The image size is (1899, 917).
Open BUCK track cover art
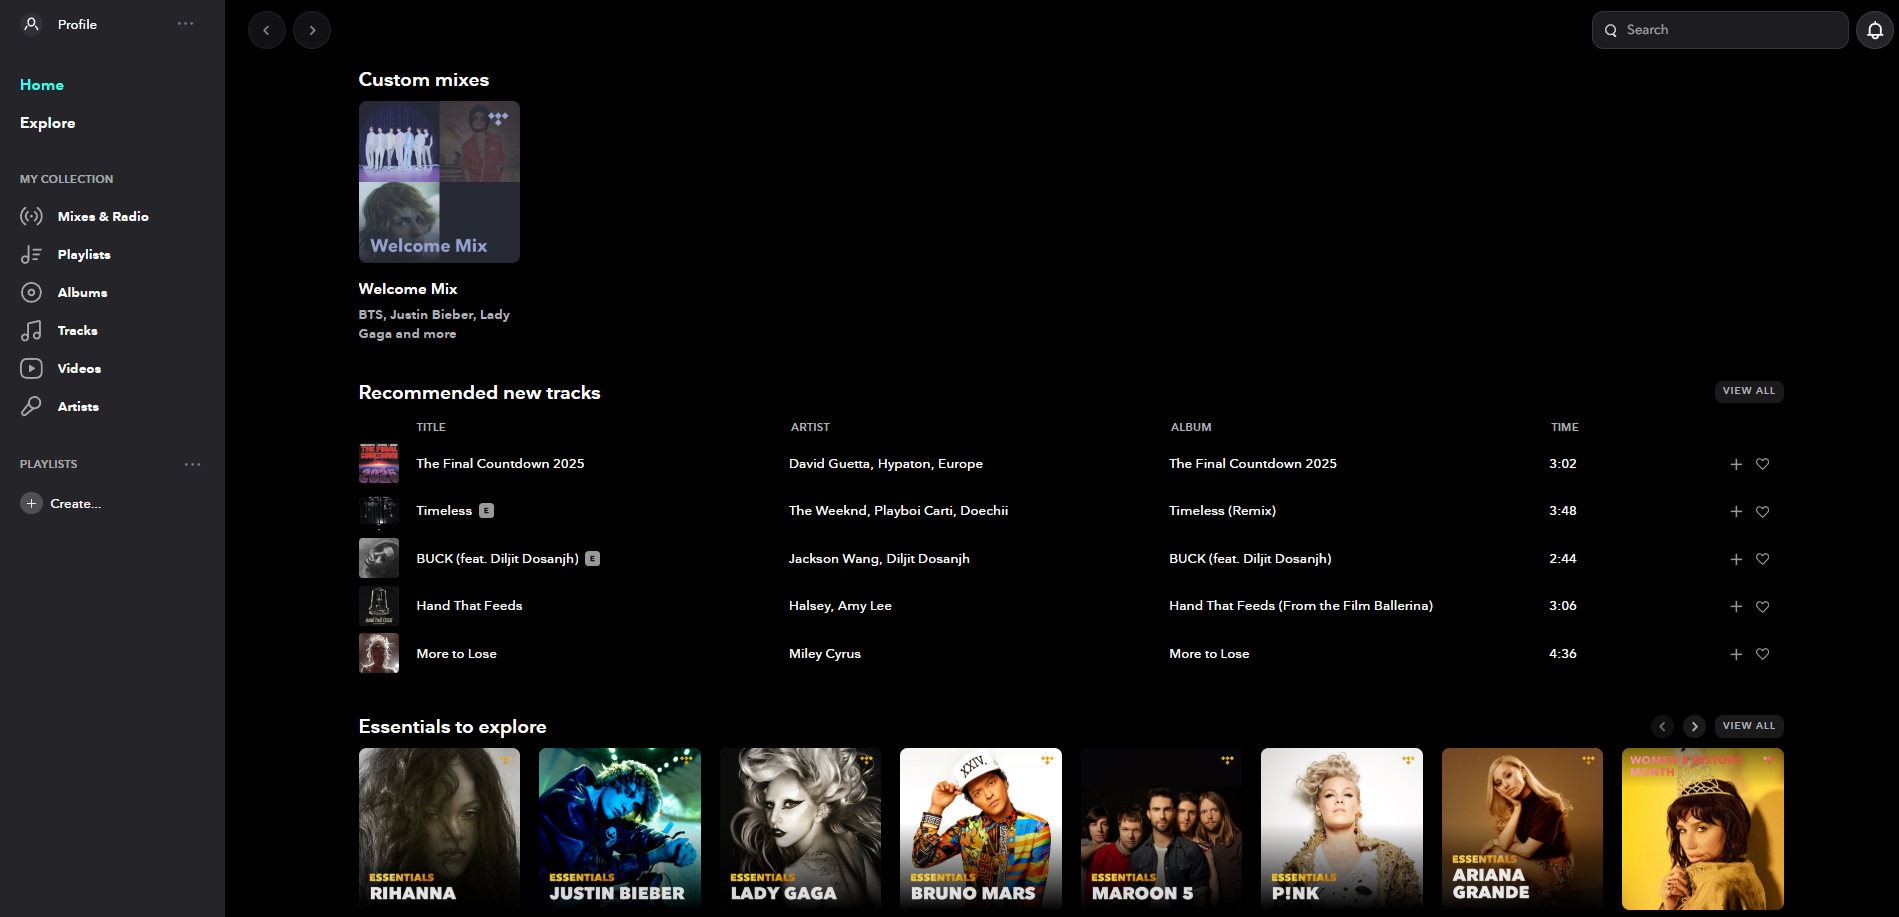pyautogui.click(x=379, y=558)
